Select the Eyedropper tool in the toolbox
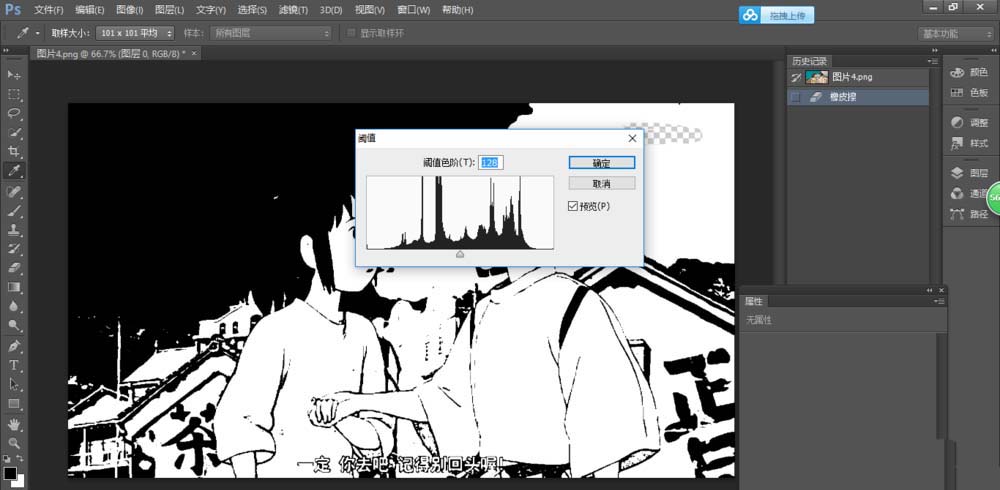Image resolution: width=1000 pixels, height=490 pixels. (x=14, y=171)
